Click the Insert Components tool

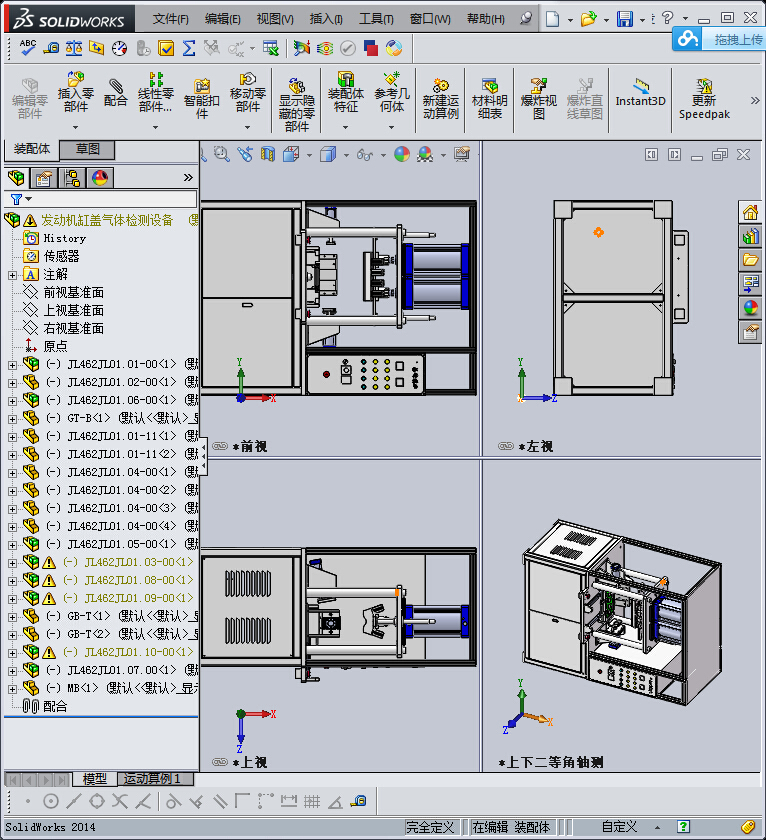click(x=76, y=92)
